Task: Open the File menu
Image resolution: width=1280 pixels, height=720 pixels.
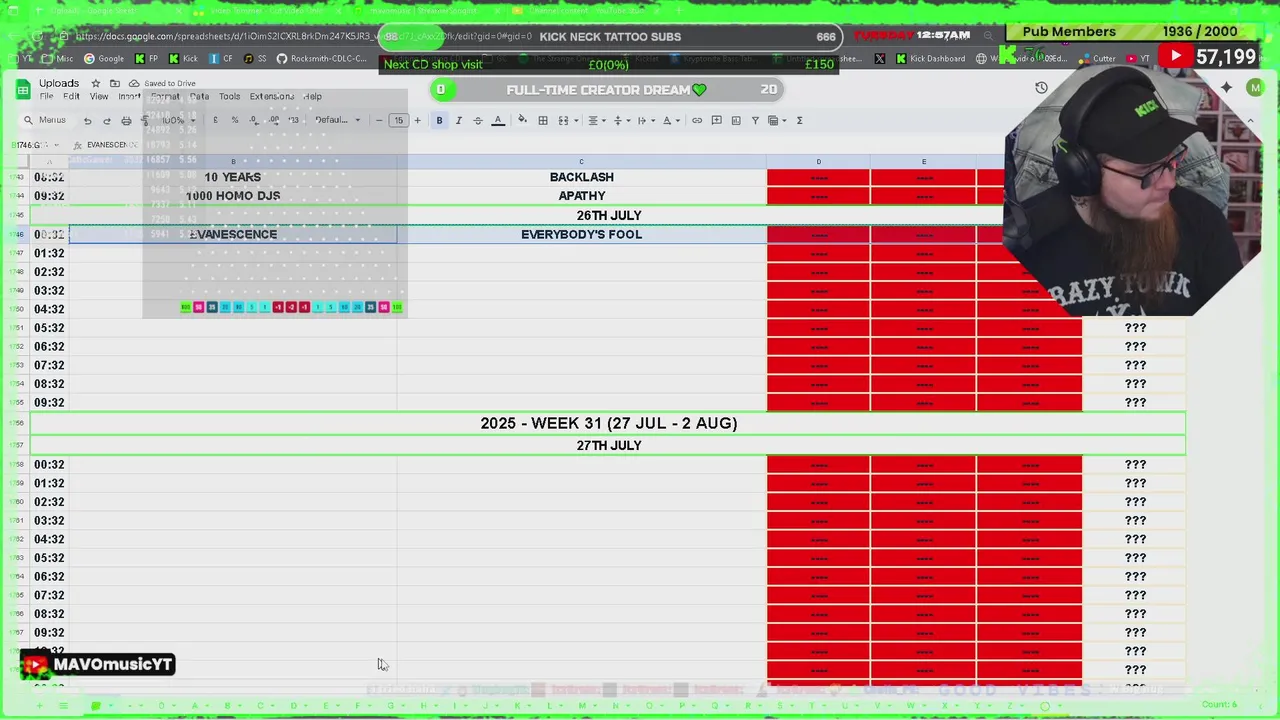Action: [46, 97]
